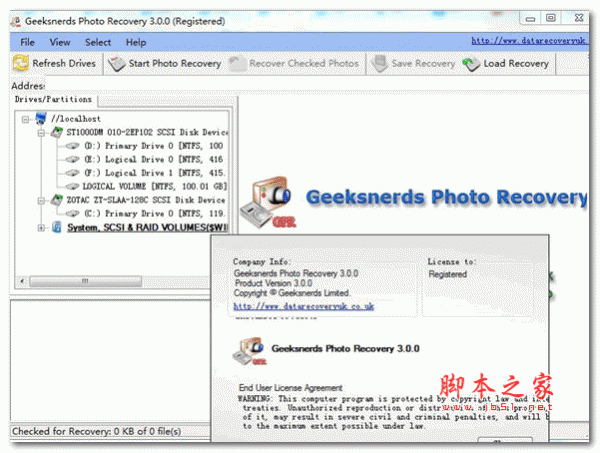Screen dimensions: 600x453
Task: Click the 'License to:' label
Action: [452, 262]
